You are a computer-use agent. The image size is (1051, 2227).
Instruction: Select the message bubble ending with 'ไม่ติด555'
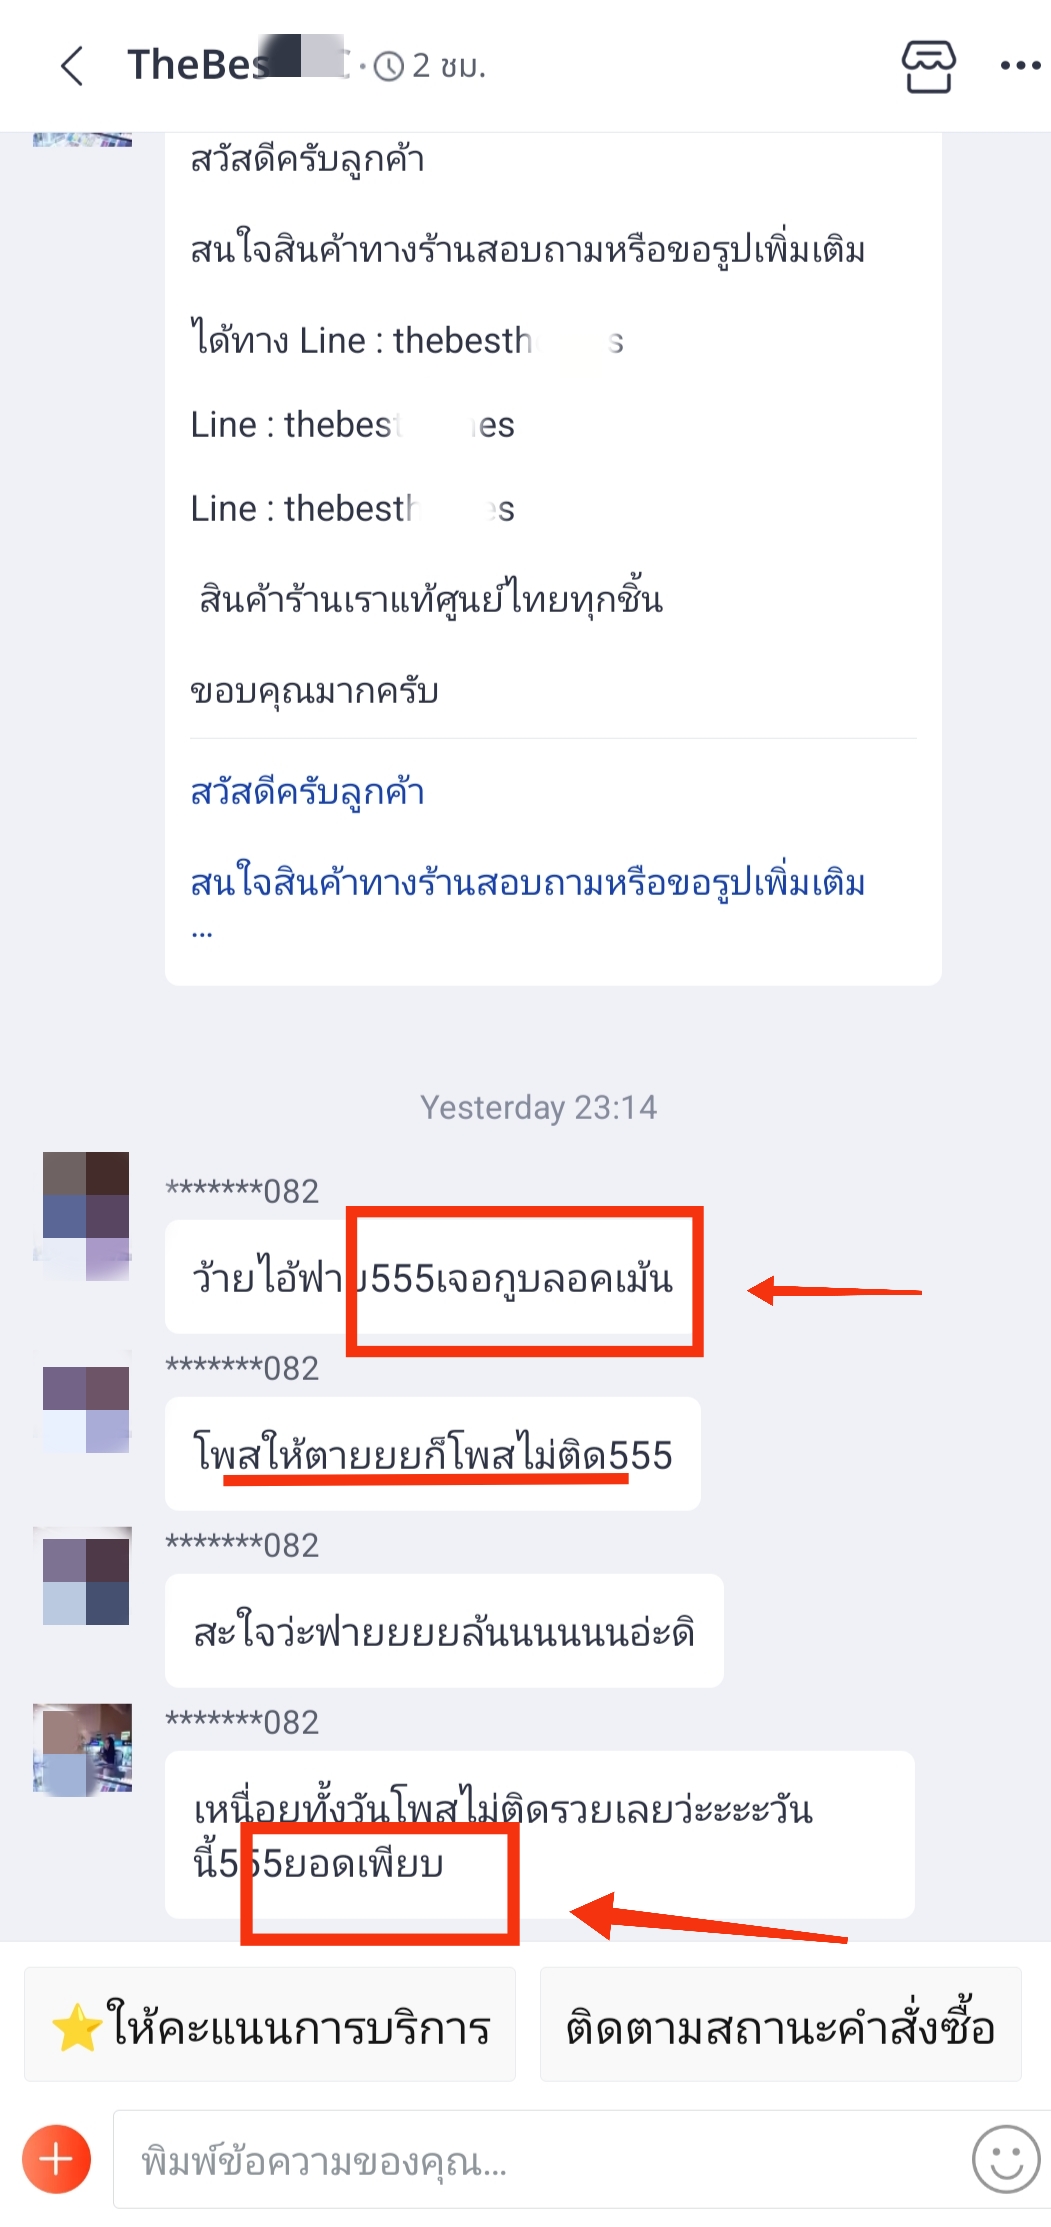(x=432, y=1454)
